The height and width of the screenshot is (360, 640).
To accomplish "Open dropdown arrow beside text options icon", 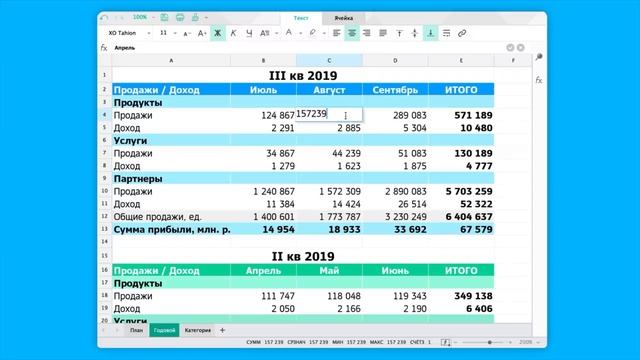I will click(x=276, y=33).
